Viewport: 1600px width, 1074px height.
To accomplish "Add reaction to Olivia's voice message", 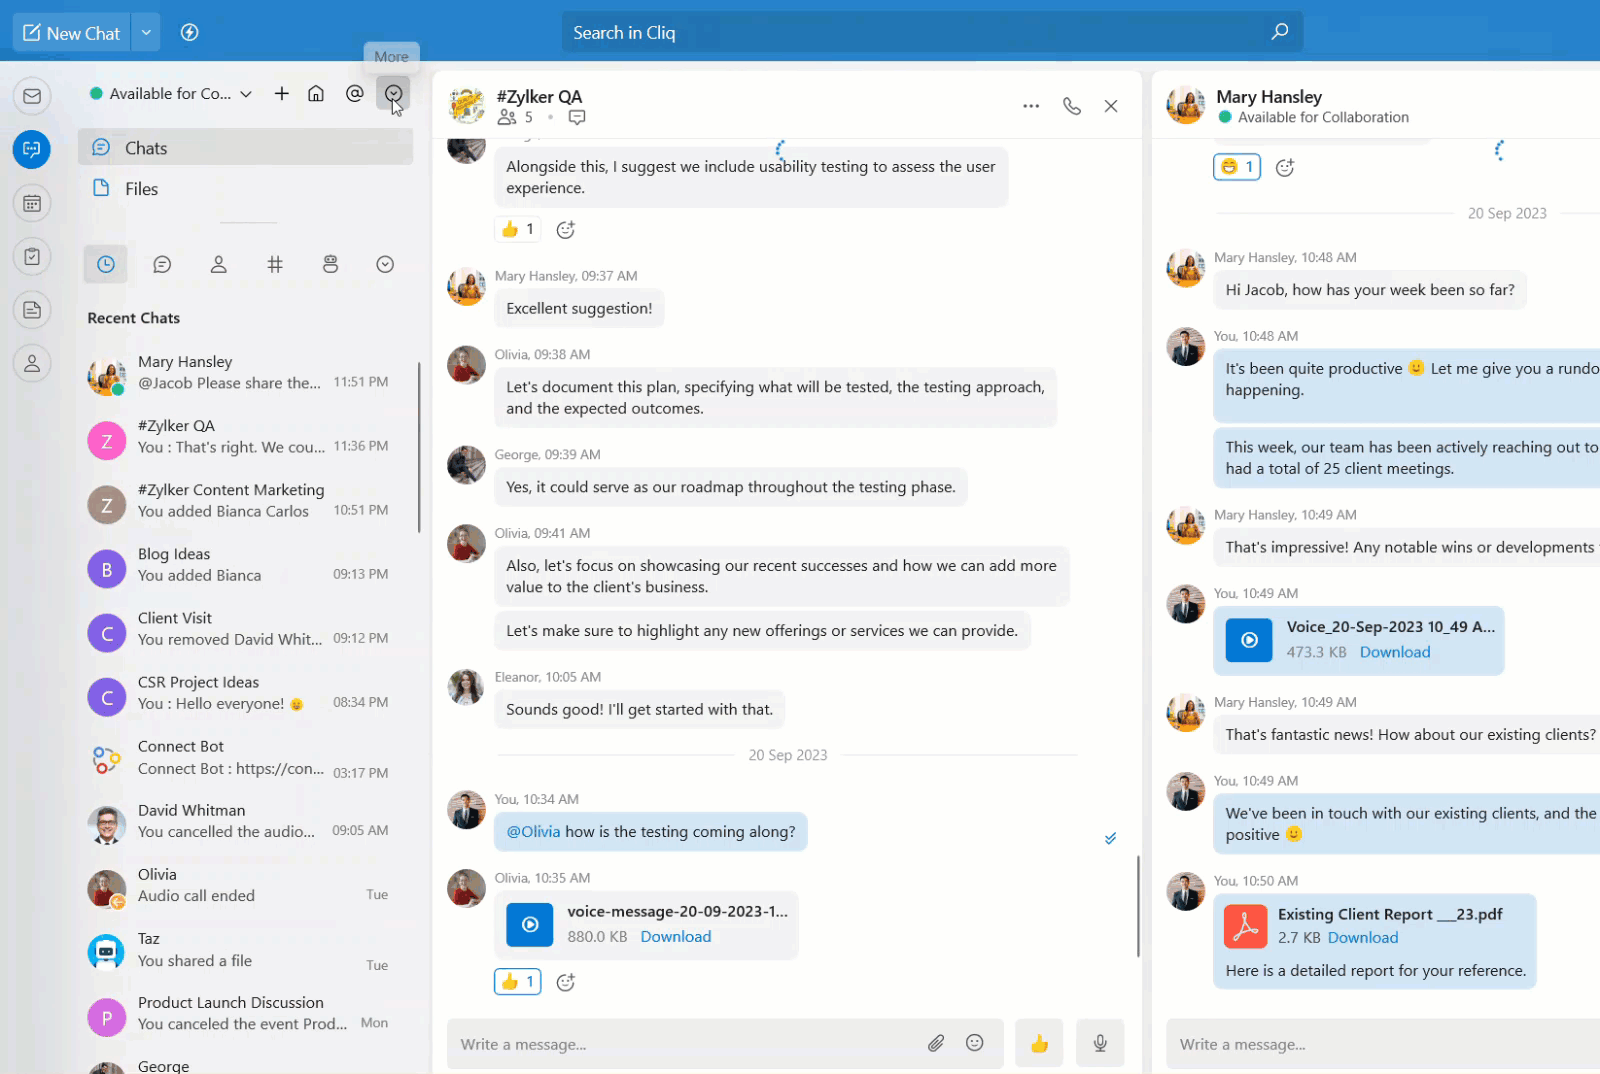I will pyautogui.click(x=566, y=983).
